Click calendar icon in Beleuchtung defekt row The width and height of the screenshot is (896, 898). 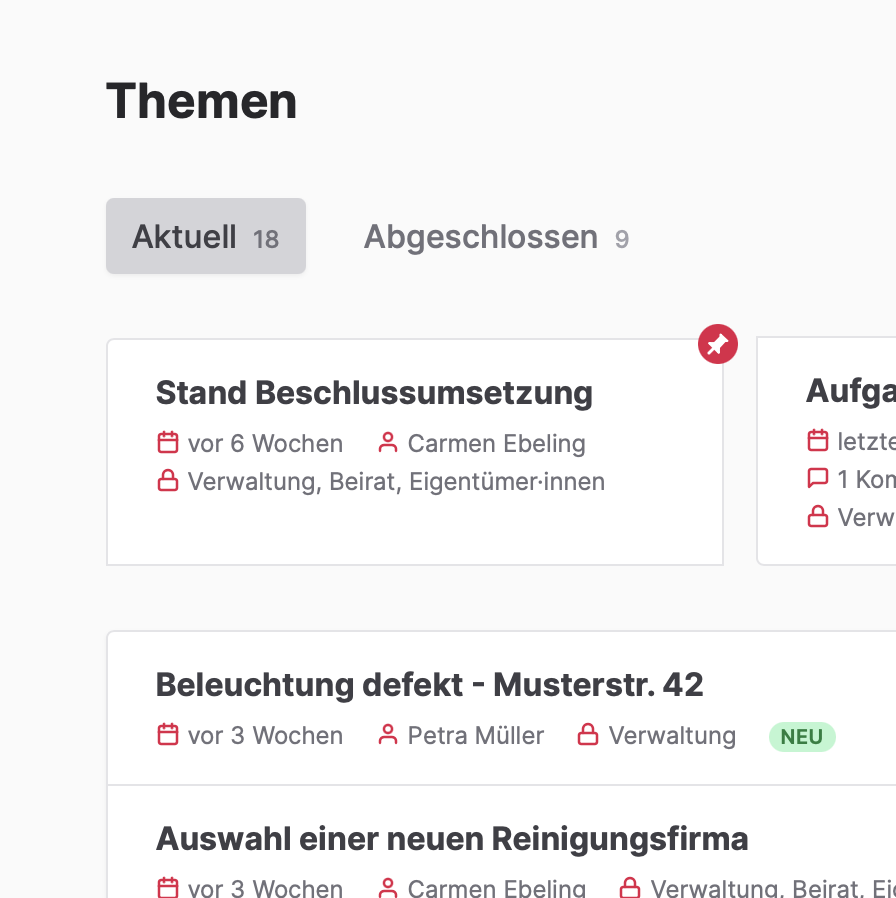tap(168, 736)
